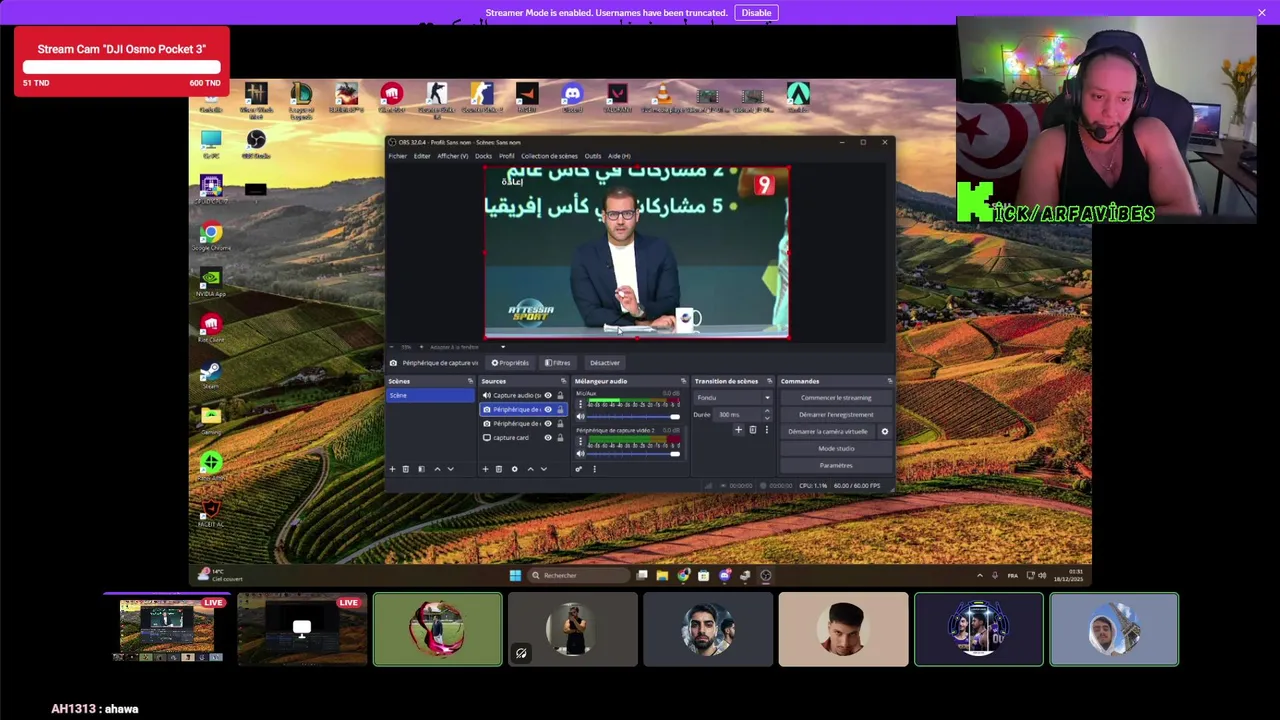This screenshot has width=1280, height=720.
Task: Move source up in Sources toolbar
Action: (x=530, y=469)
